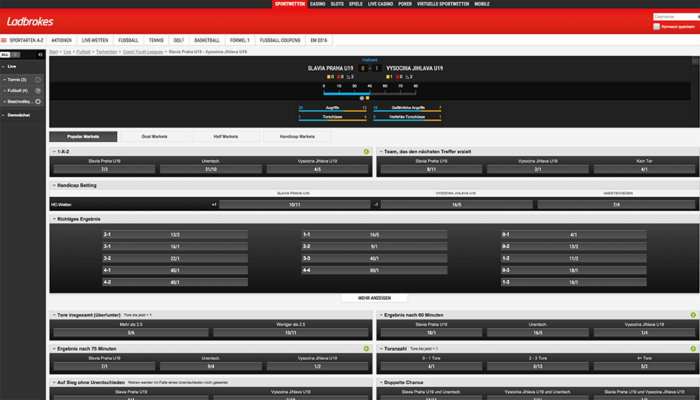This screenshot has height=400, width=700.
Task: Click the Fußball ball icon in sidebar
Action: (38, 91)
